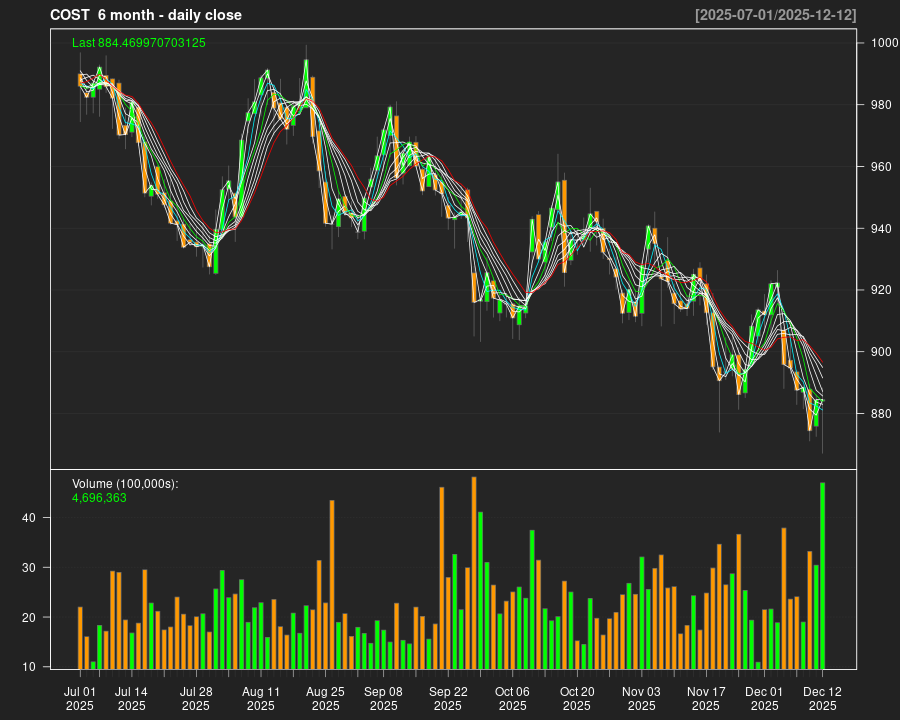Select the Aug 11 2025 date label

click(x=261, y=698)
